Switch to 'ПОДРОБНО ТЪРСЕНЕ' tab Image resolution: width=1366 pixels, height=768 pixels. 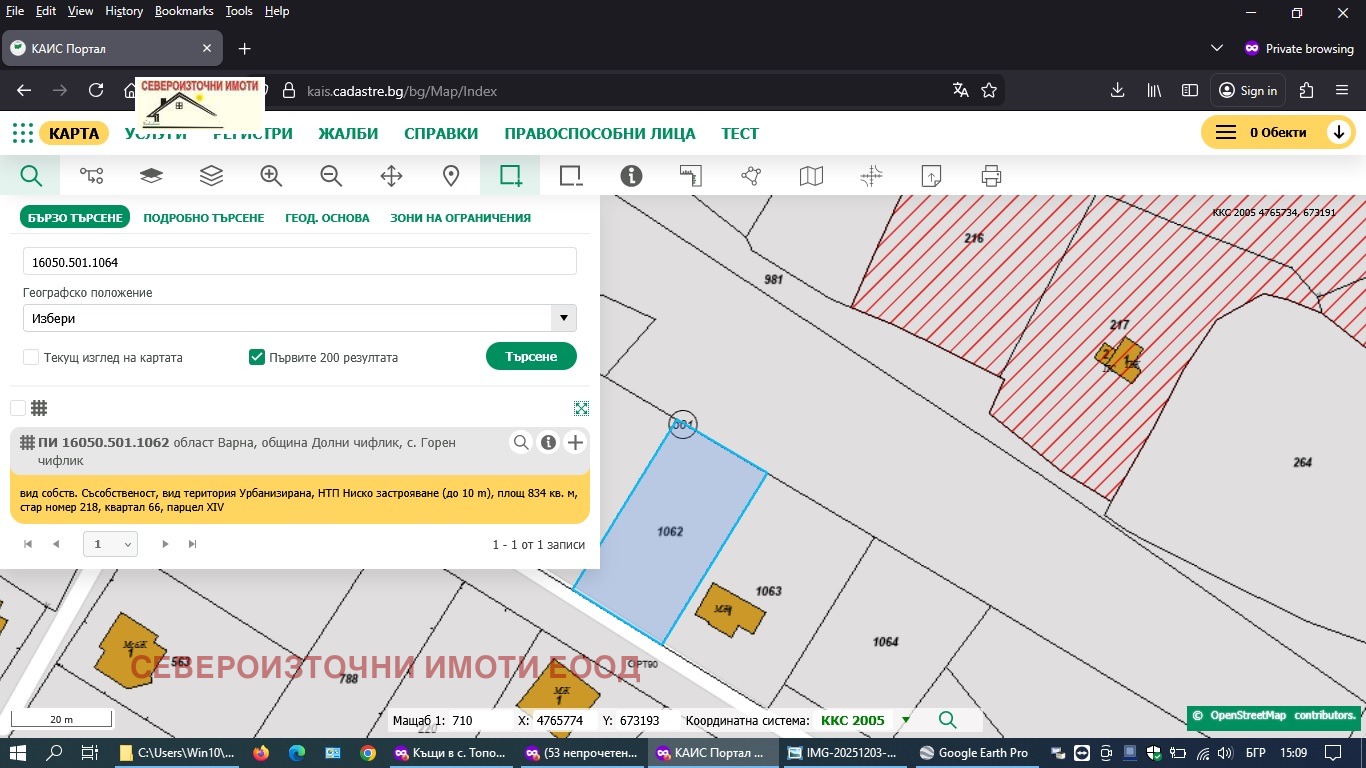click(x=204, y=218)
